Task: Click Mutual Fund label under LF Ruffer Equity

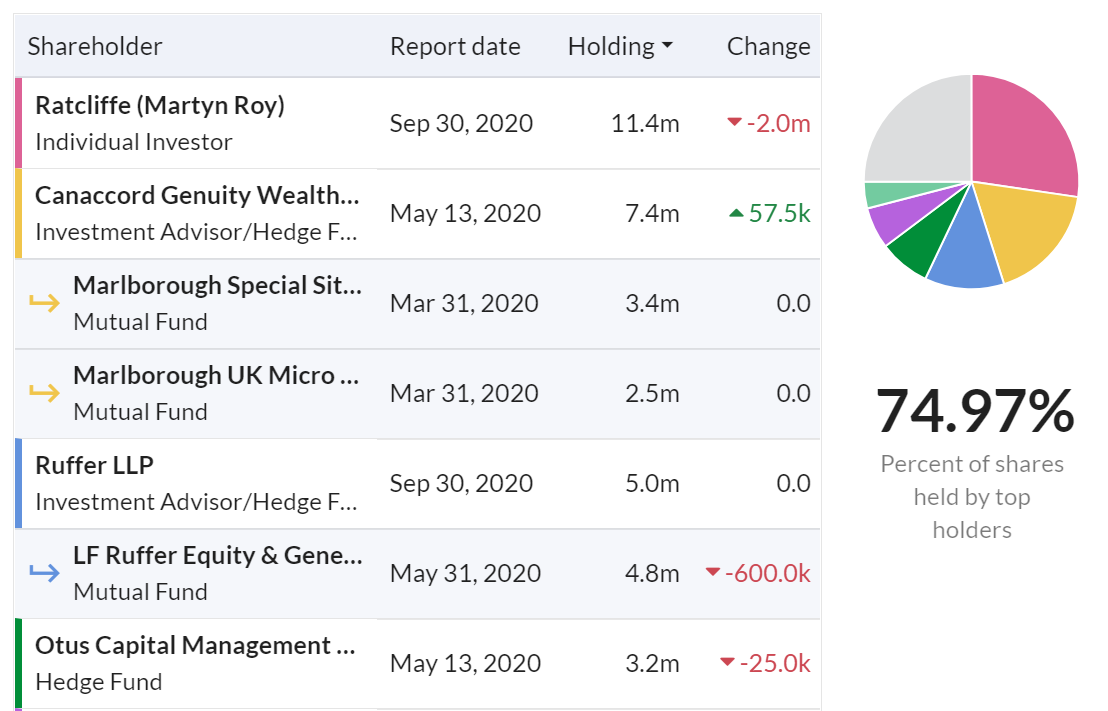Action: pos(141,592)
